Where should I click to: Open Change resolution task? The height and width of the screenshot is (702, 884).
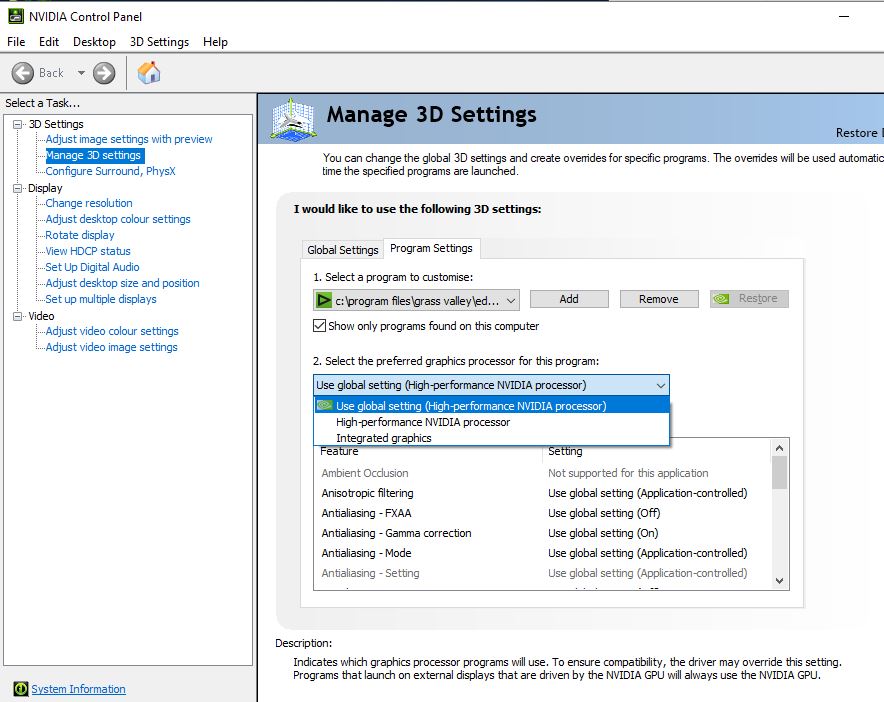point(89,203)
